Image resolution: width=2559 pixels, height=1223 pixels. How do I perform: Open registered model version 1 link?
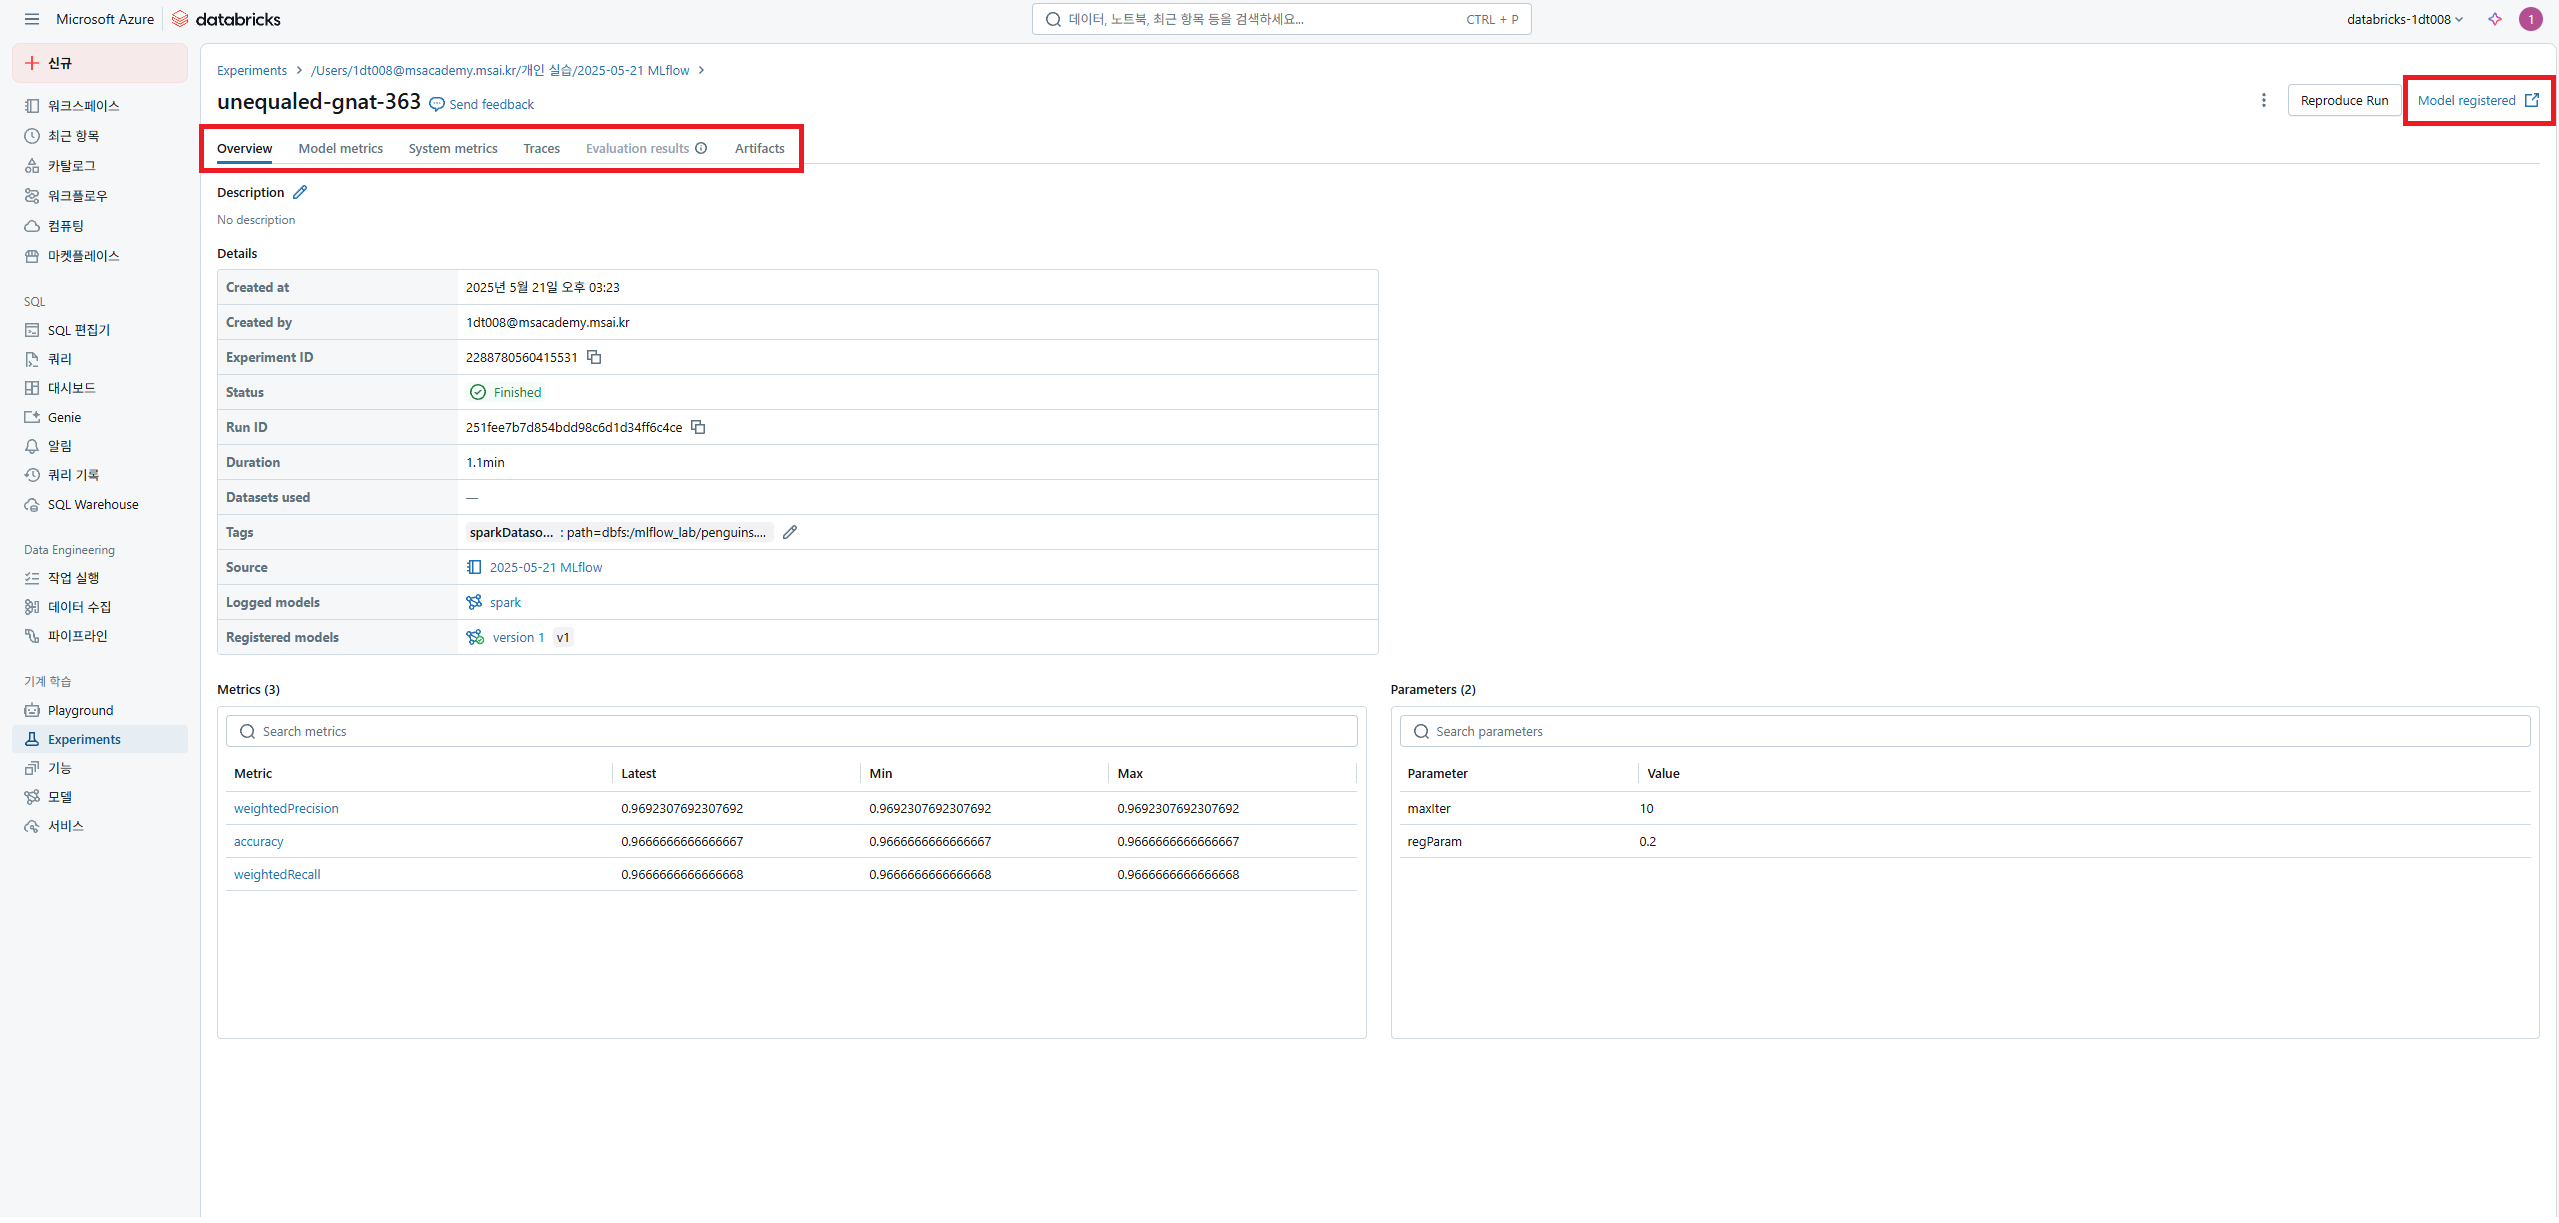click(x=518, y=637)
